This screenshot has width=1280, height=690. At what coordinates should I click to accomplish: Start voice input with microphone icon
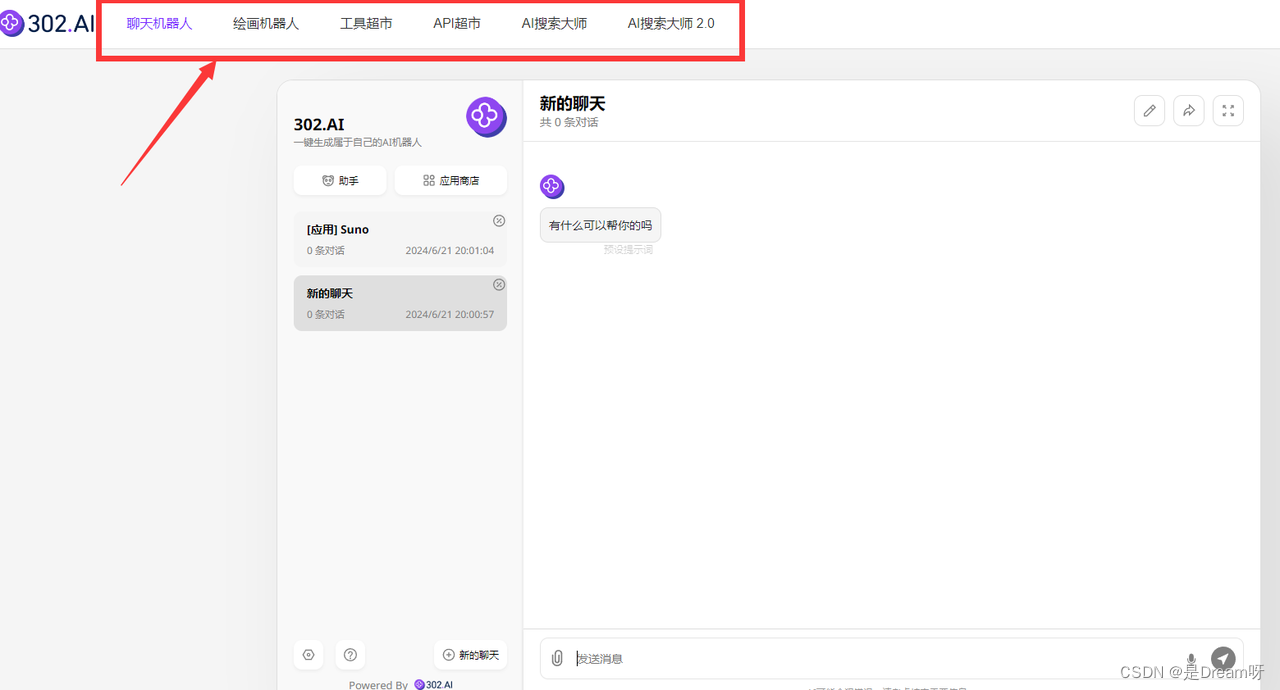pos(1191,658)
